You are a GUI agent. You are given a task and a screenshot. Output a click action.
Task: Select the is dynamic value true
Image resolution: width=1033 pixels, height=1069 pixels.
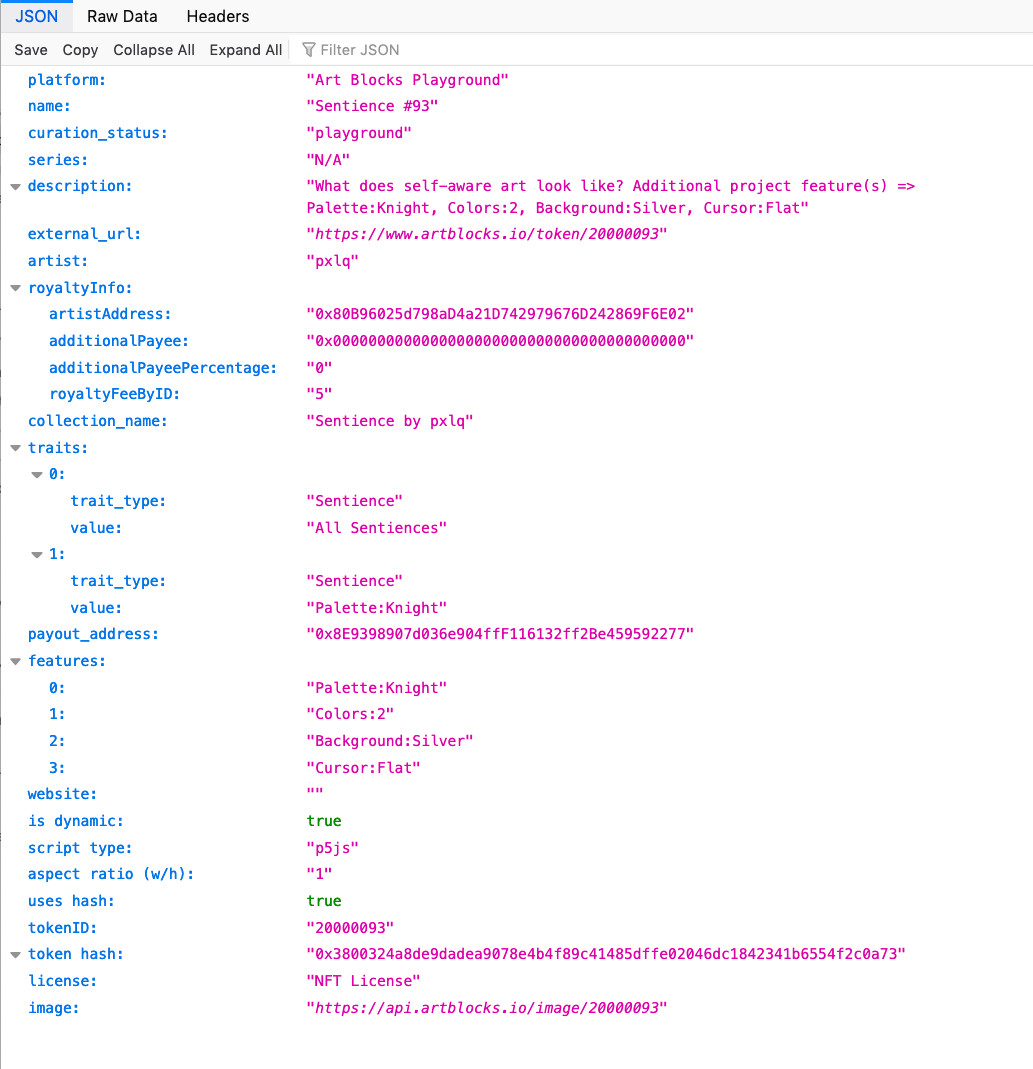324,821
